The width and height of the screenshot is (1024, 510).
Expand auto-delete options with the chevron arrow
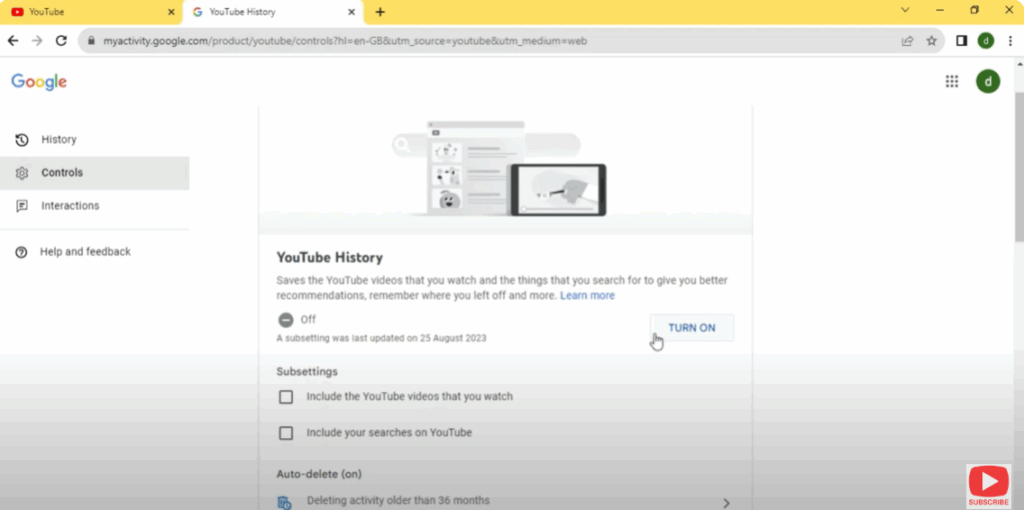click(x=726, y=503)
